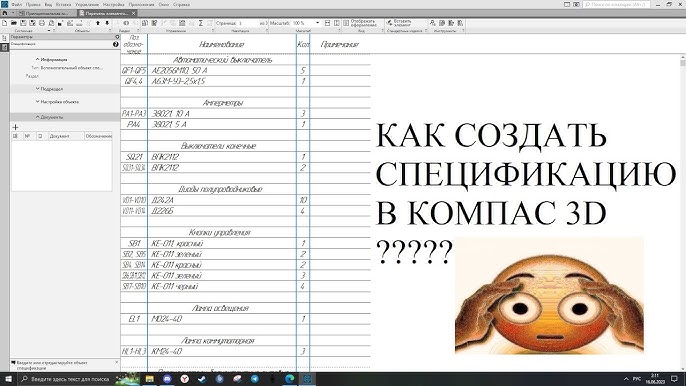The height and width of the screenshot is (386, 686).
Task: Open the Вид menu
Action: point(48,4)
